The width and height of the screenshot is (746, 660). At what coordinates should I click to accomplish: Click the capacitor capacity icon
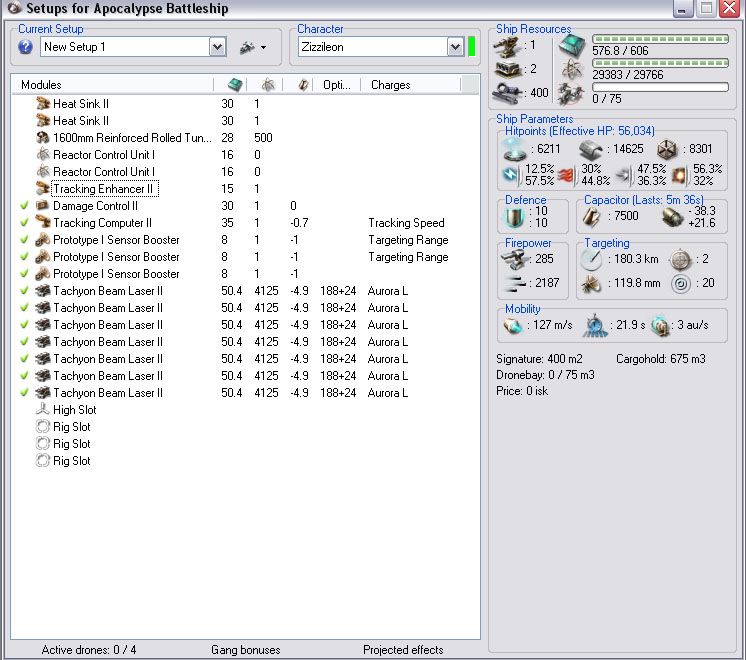tap(592, 217)
